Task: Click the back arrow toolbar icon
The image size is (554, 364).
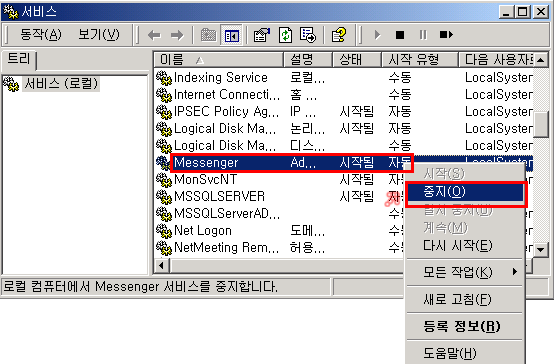Action: (154, 35)
